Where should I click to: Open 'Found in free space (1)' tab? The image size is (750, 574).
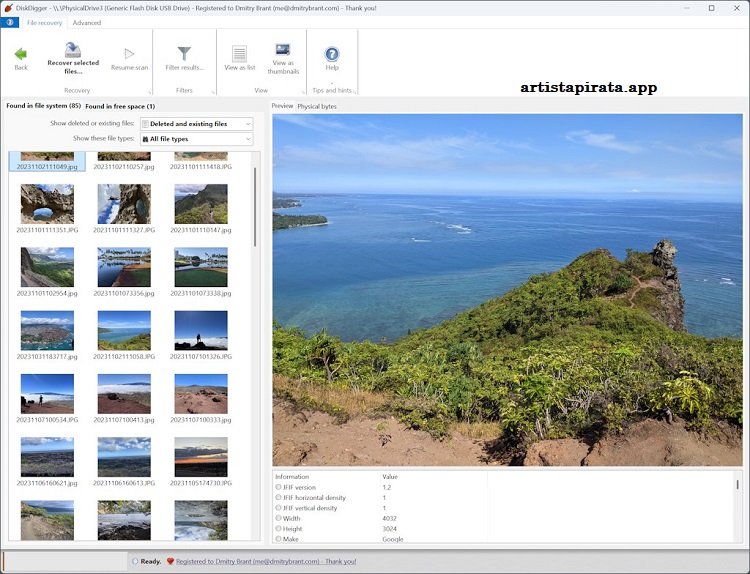pos(120,106)
